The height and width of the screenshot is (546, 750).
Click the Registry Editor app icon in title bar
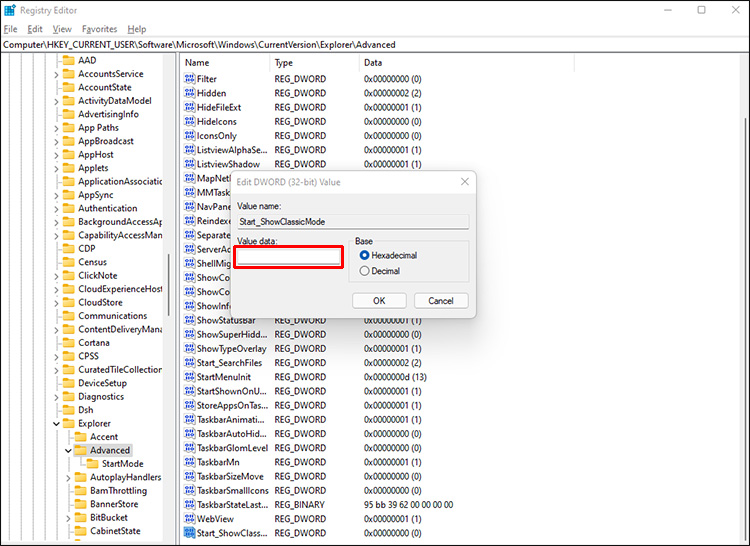click(10, 10)
